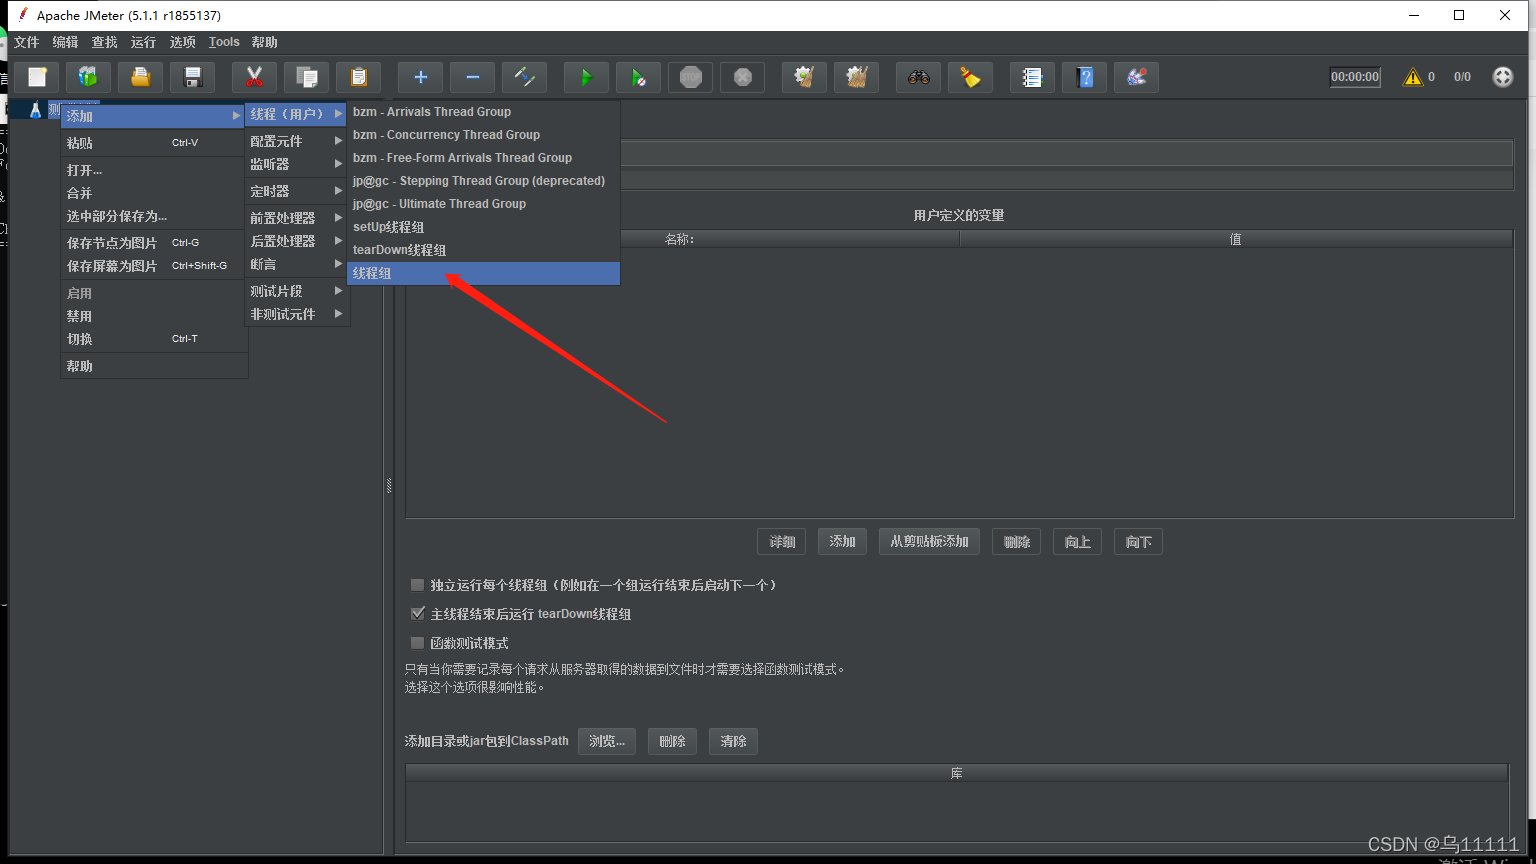The height and width of the screenshot is (864, 1536).
Task: Click the Help question mark icon
Action: 1085,77
